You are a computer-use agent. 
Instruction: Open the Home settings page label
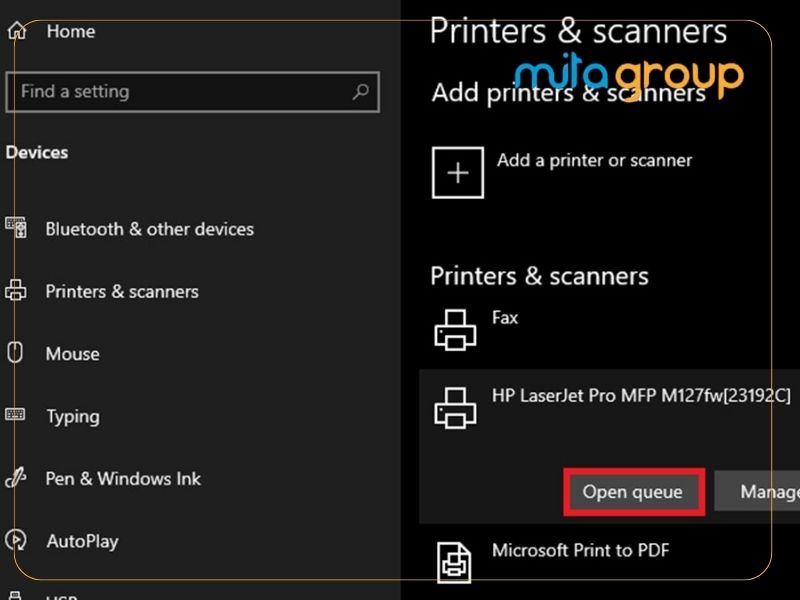[x=71, y=32]
